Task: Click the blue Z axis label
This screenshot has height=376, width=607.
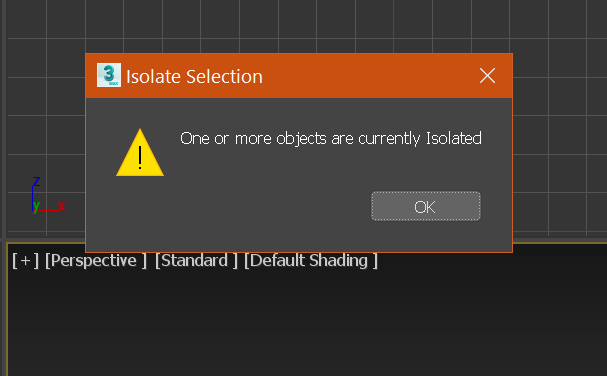Action: (36, 181)
